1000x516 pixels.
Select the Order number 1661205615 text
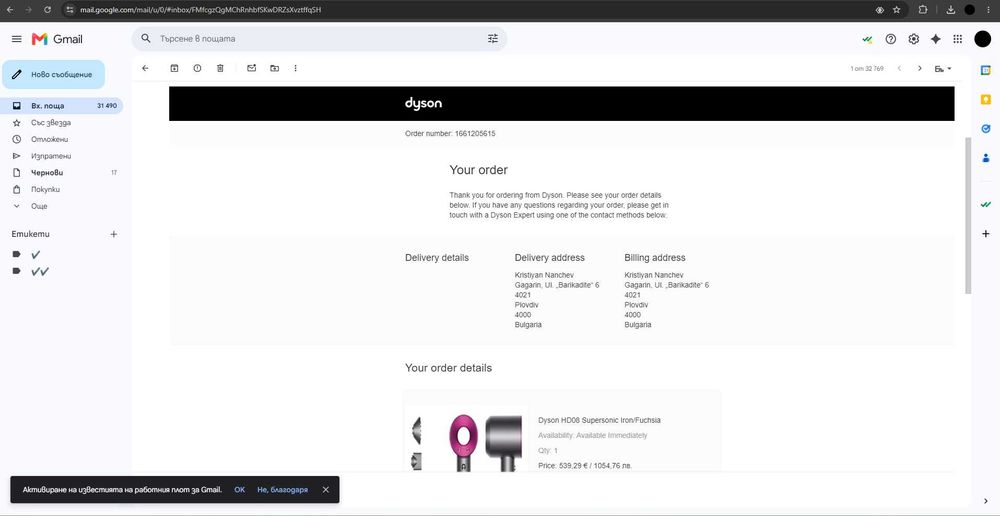pyautogui.click(x=450, y=133)
